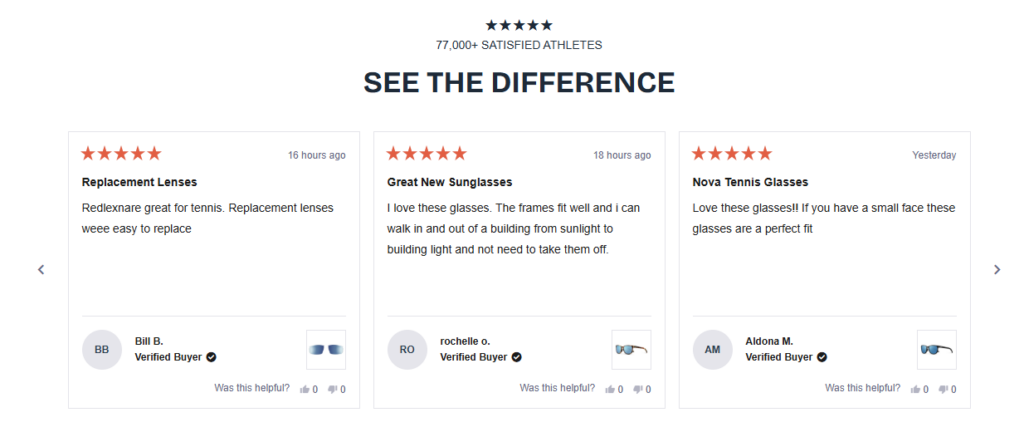
Task: Open the Great New Sunglasses review title
Action: 449,182
